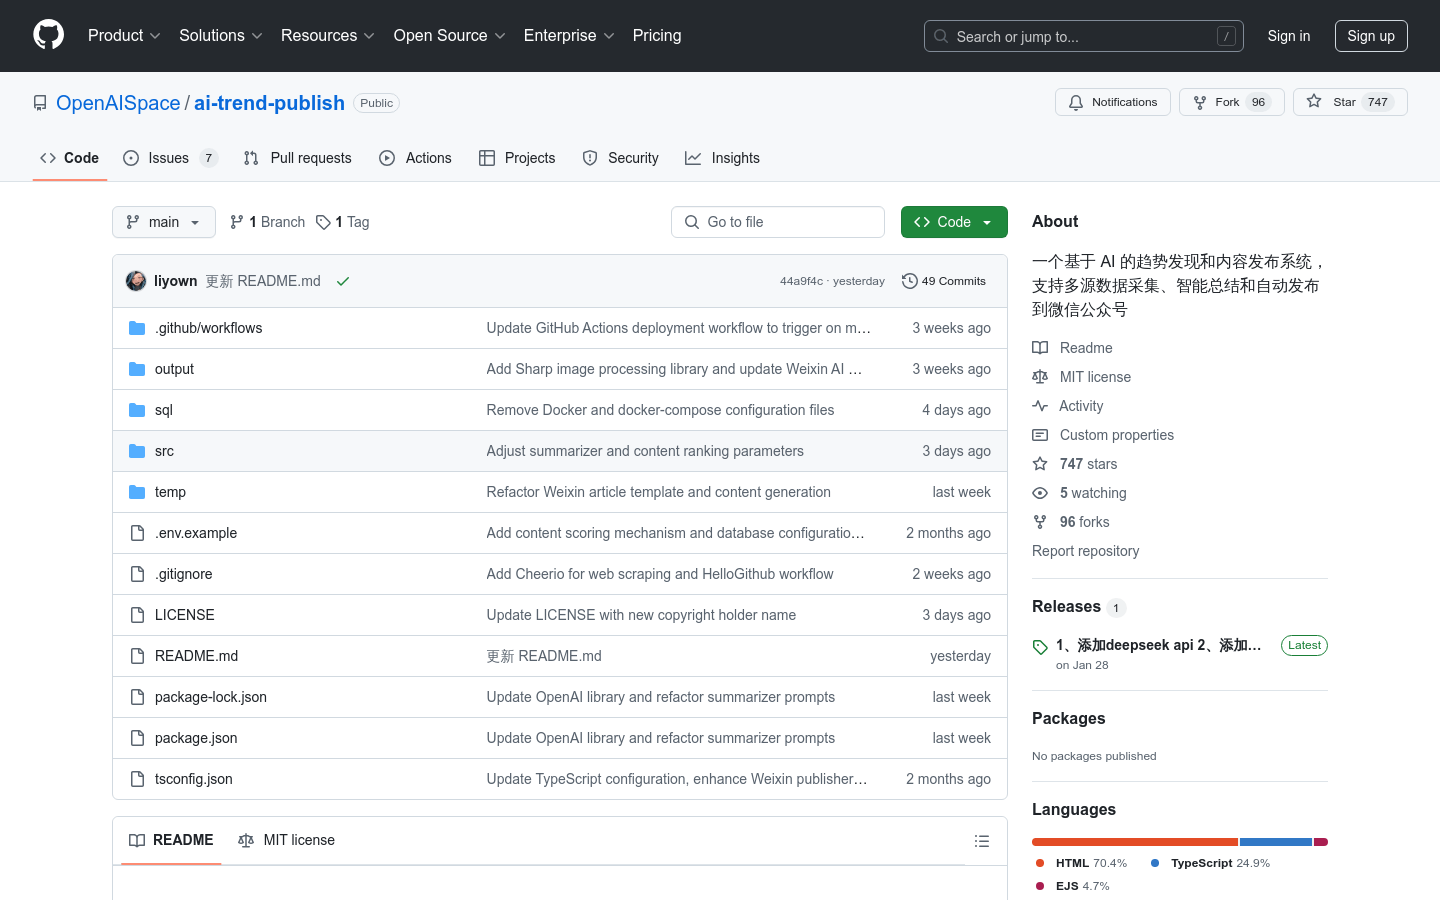Click the green commit status checkmark
This screenshot has width=1440, height=900.
[x=343, y=282]
